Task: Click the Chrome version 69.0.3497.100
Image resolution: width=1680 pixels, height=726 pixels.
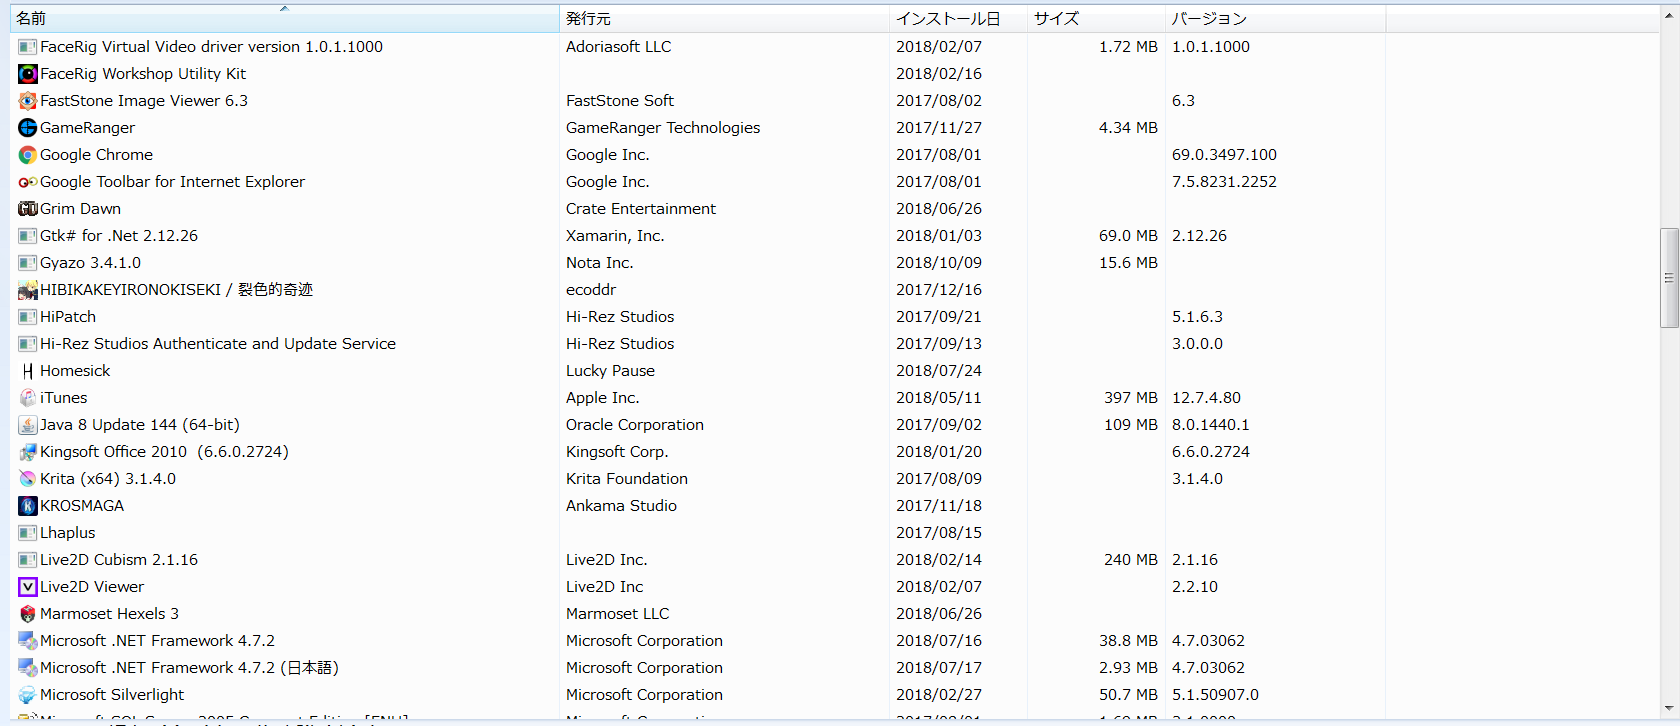Action: pos(1224,155)
